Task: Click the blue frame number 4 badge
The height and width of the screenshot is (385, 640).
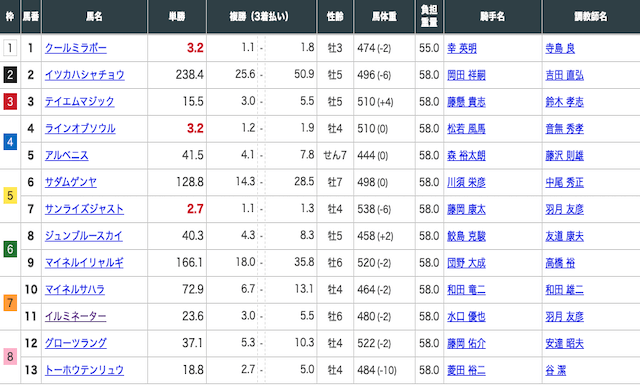Action: pyautogui.click(x=10, y=142)
